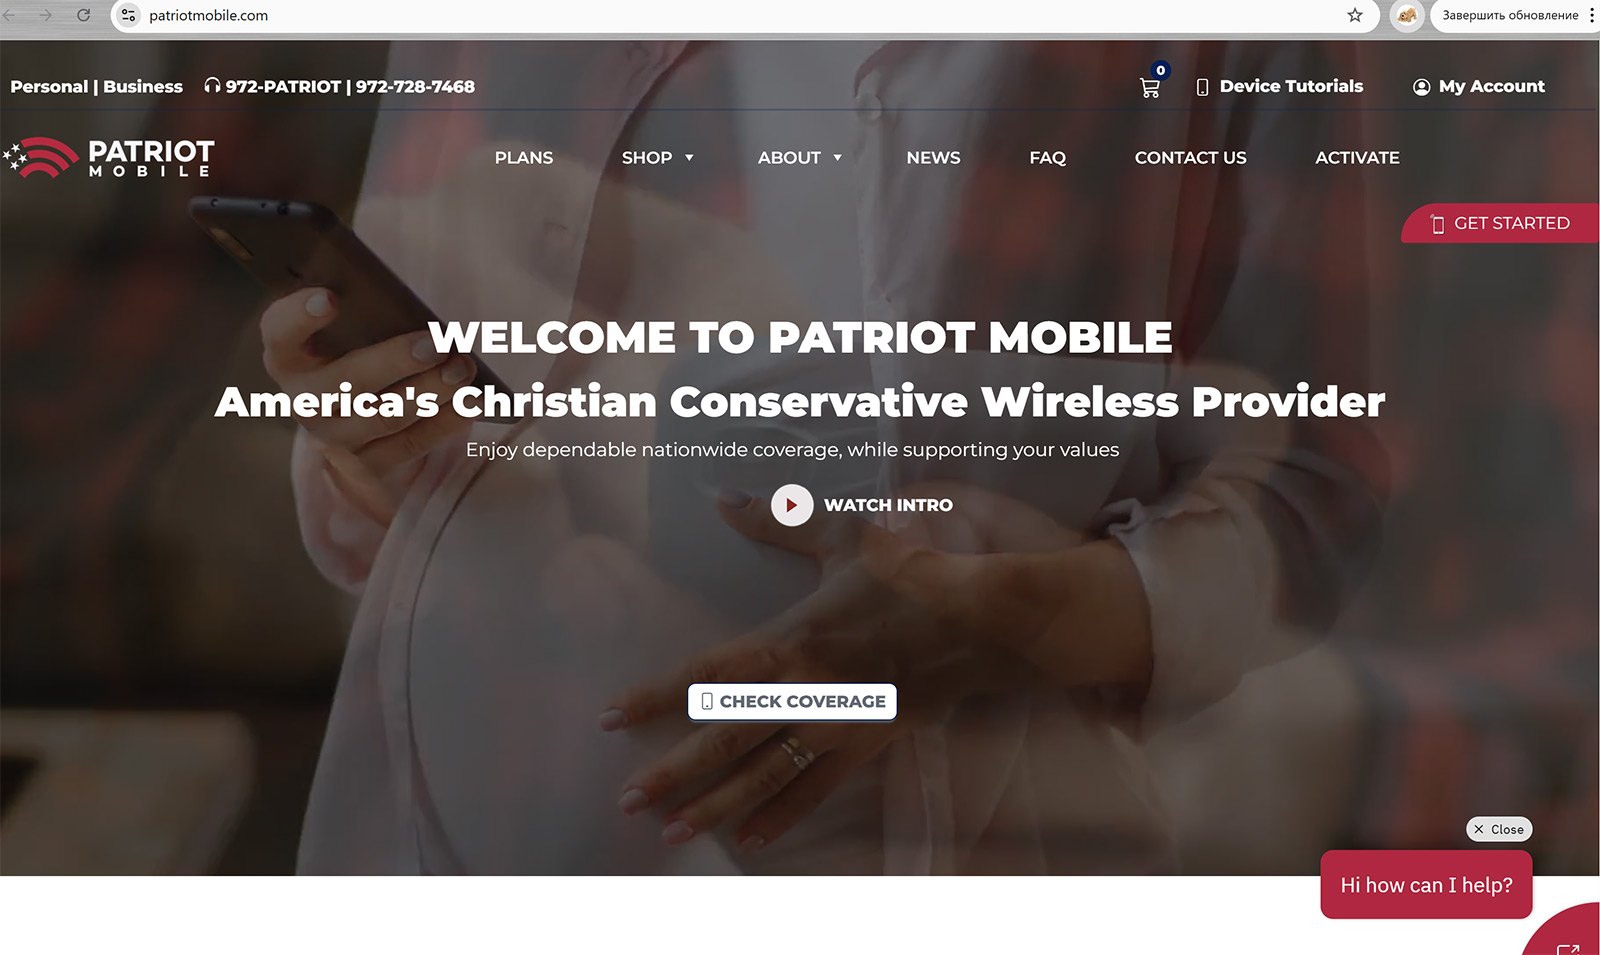The image size is (1600, 955).
Task: Open the FAQ menu item
Action: click(x=1047, y=158)
